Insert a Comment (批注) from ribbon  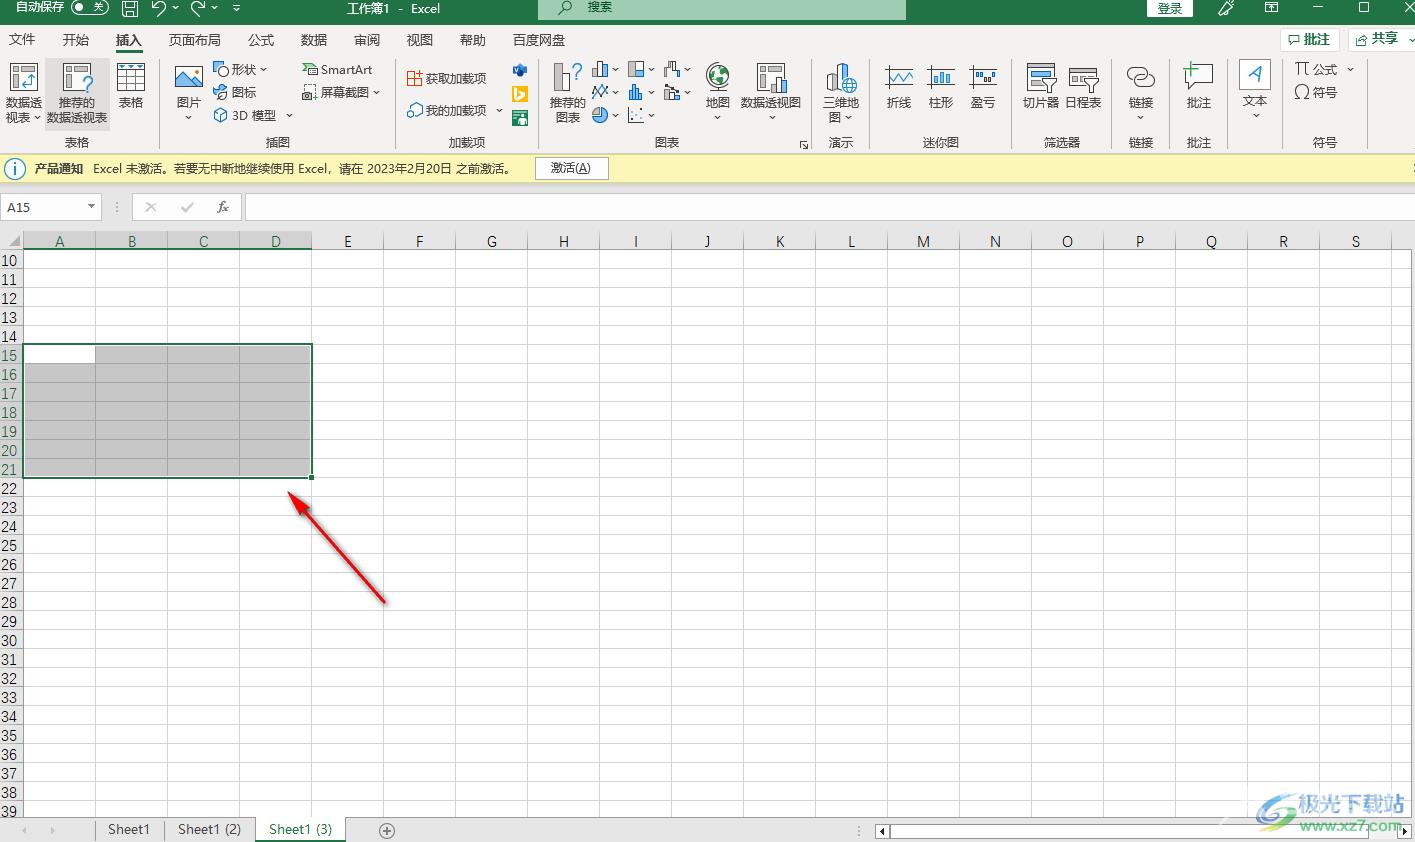click(x=1198, y=87)
